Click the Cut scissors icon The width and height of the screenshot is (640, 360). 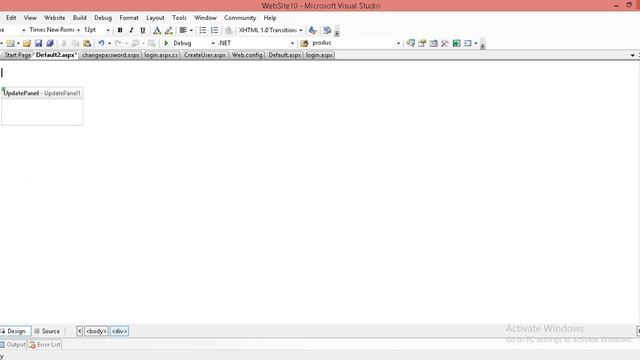click(x=64, y=43)
